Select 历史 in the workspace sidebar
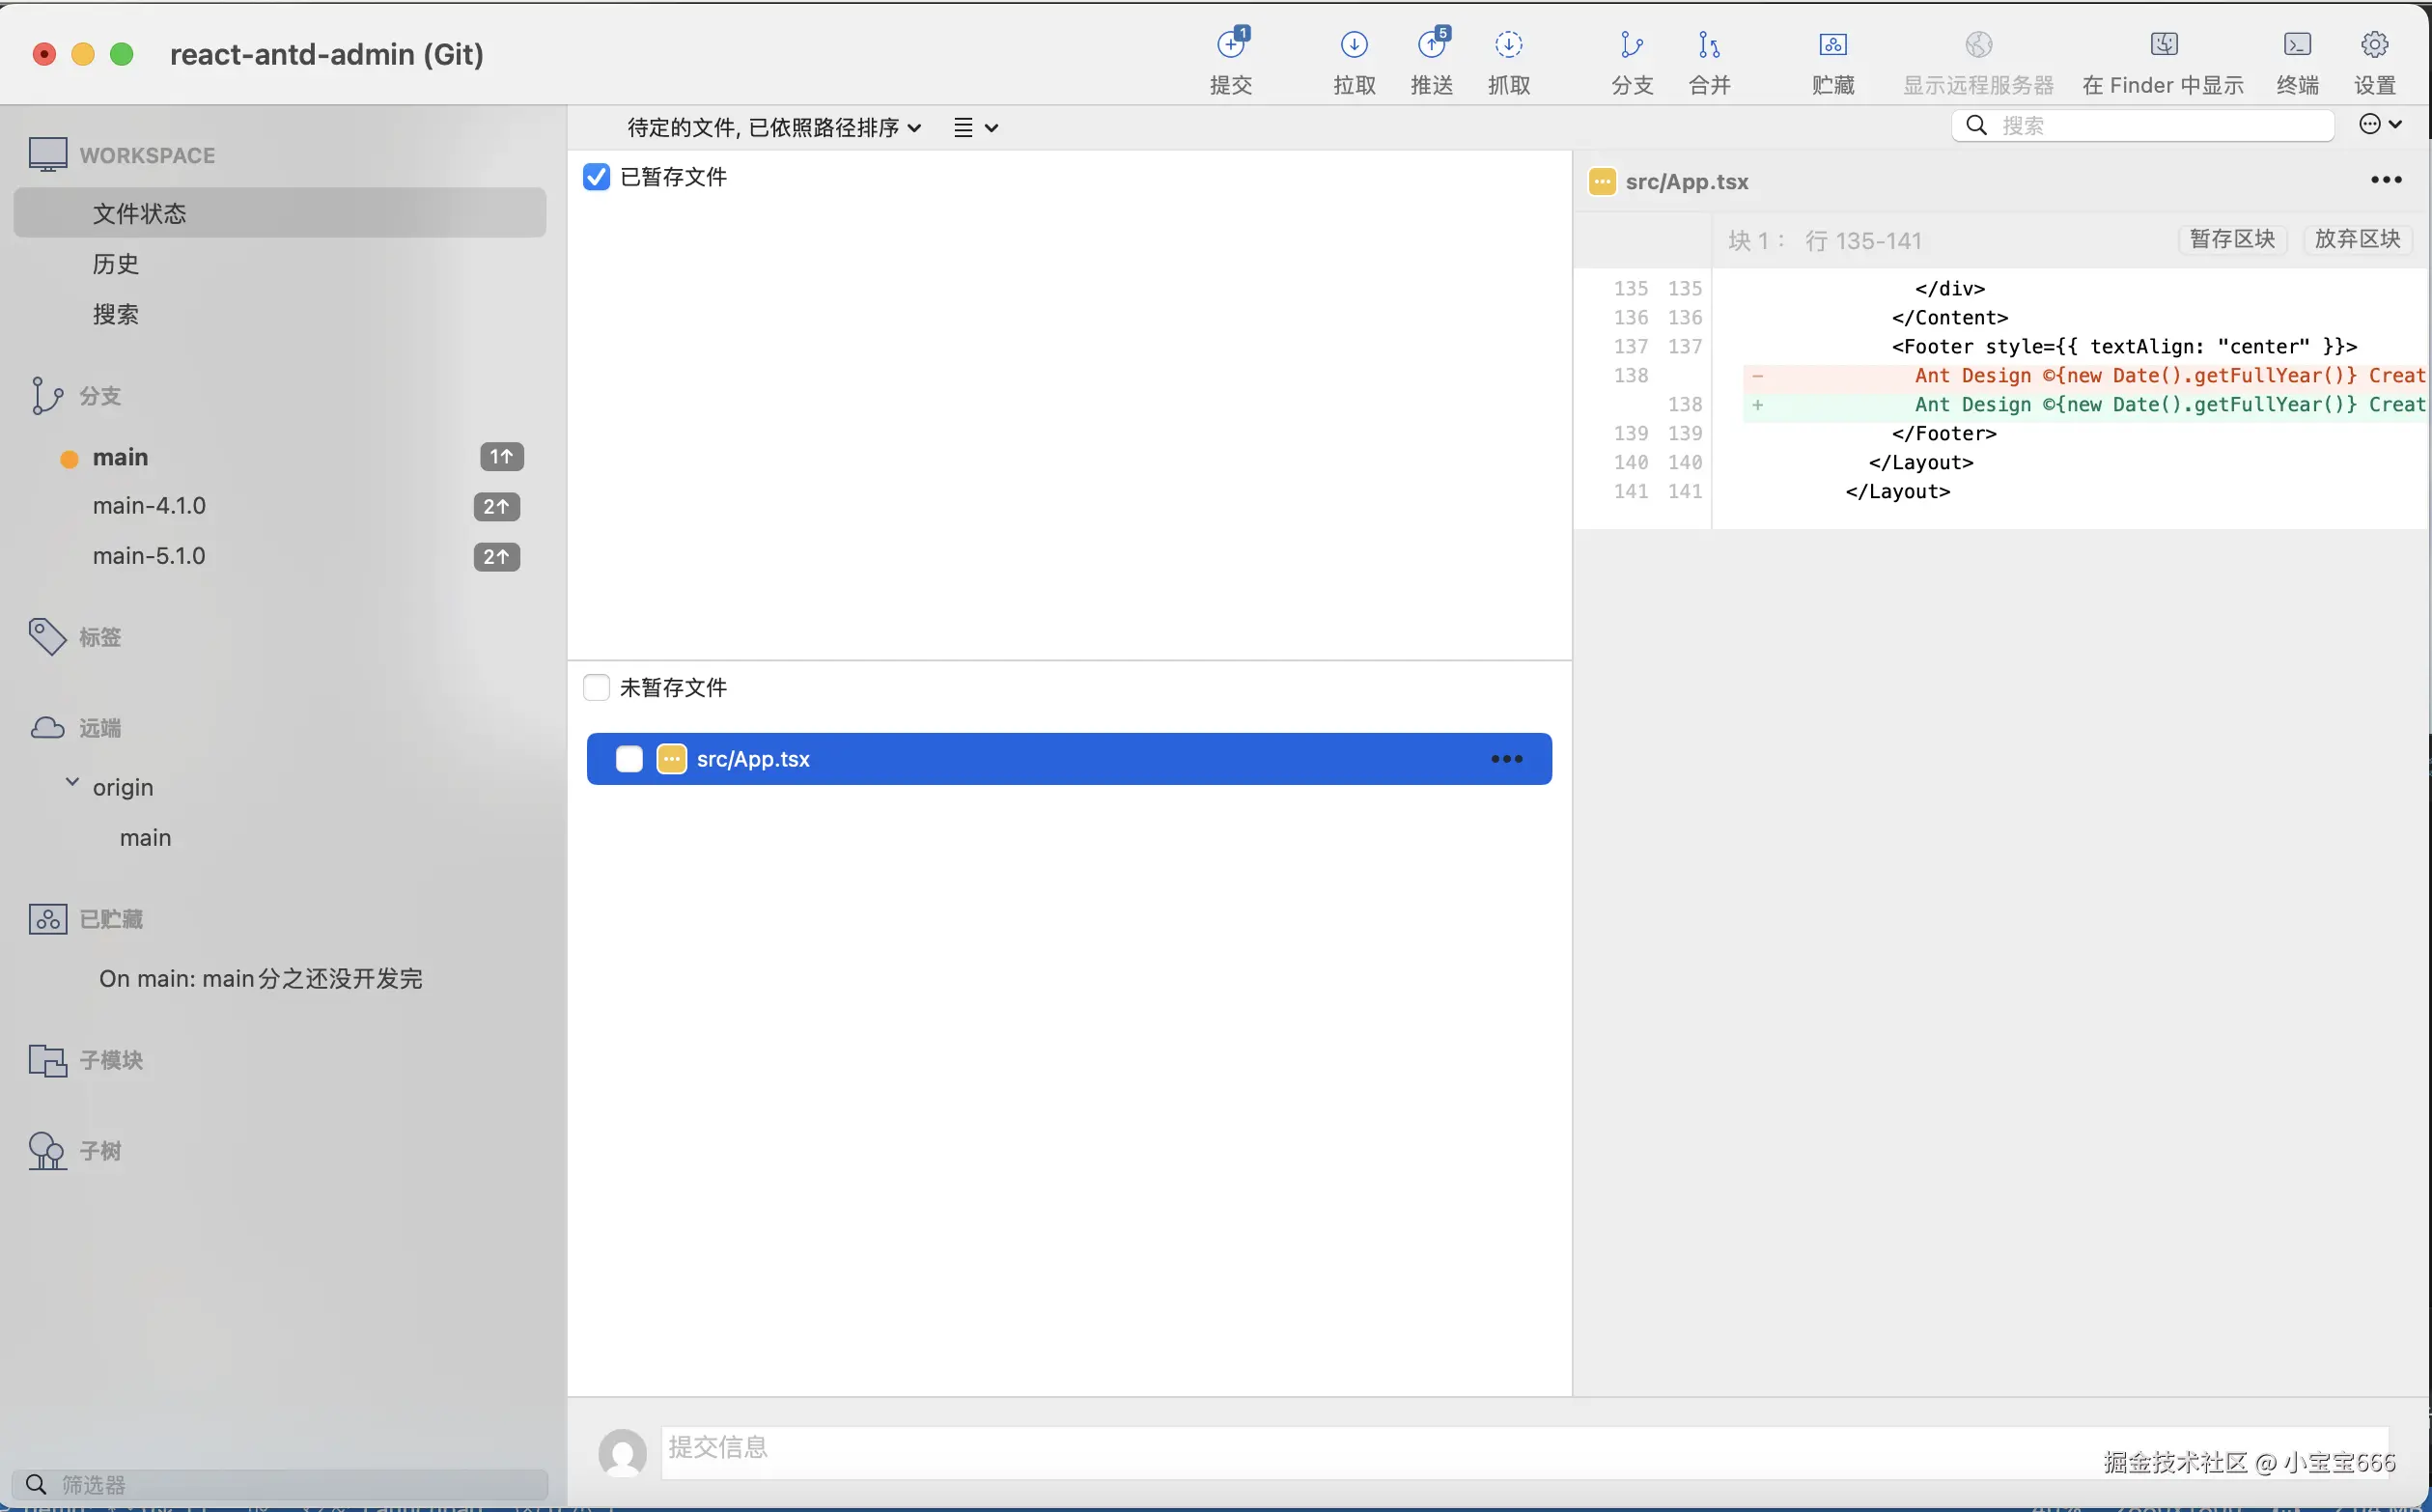Screen dimensions: 2432x1512 pyautogui.click(x=116, y=264)
